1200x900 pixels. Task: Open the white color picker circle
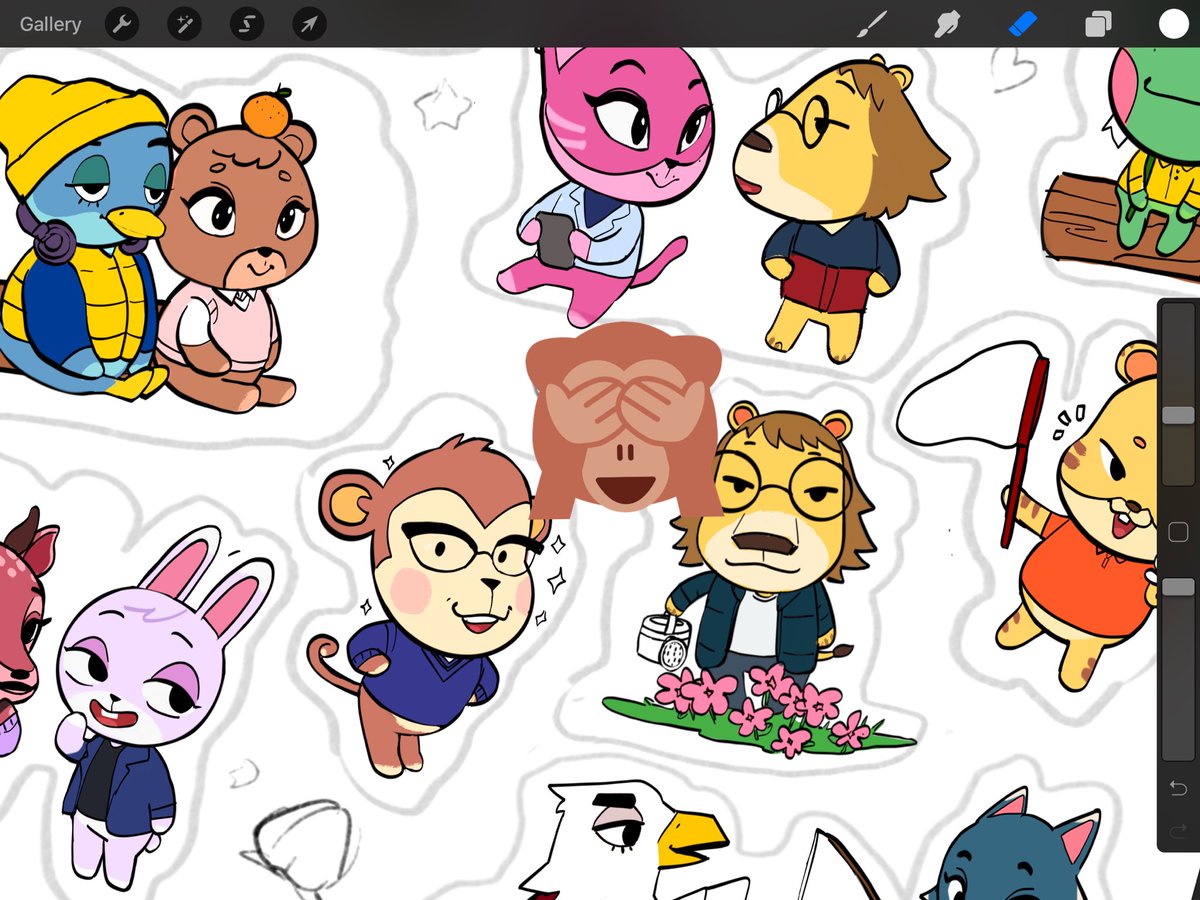(1173, 24)
